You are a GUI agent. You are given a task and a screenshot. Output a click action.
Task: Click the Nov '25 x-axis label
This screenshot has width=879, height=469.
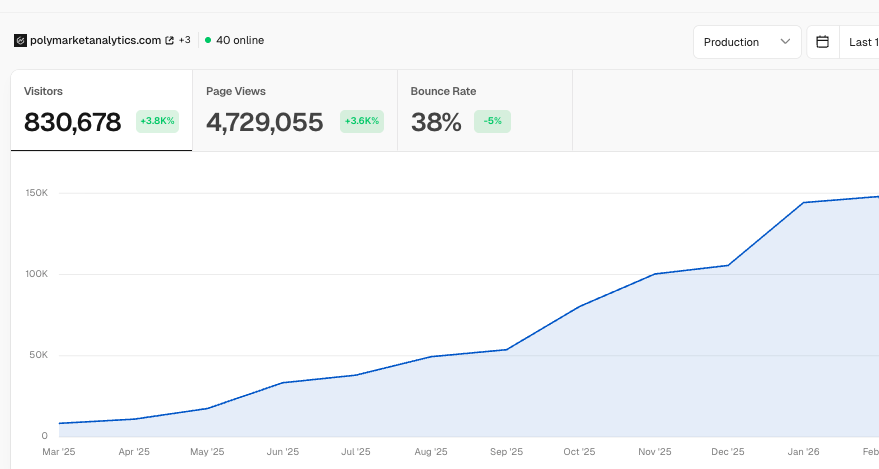tap(655, 452)
